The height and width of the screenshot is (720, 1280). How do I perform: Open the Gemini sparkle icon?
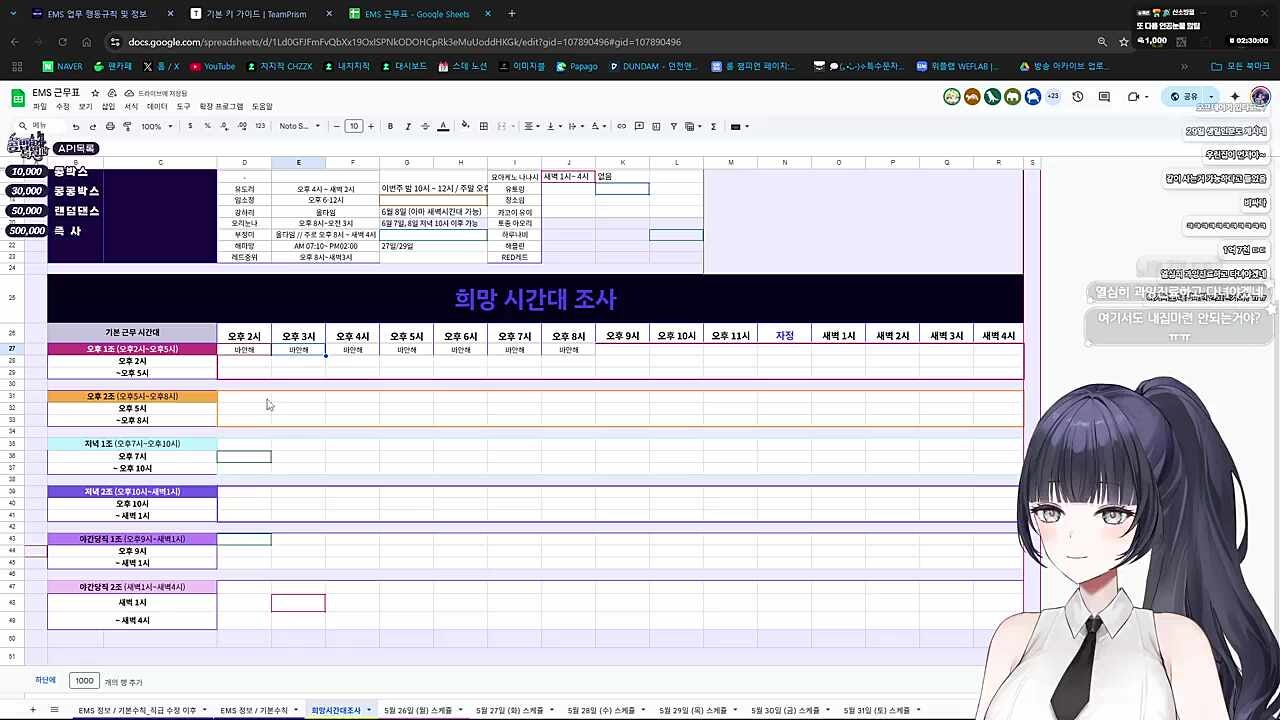(1235, 97)
